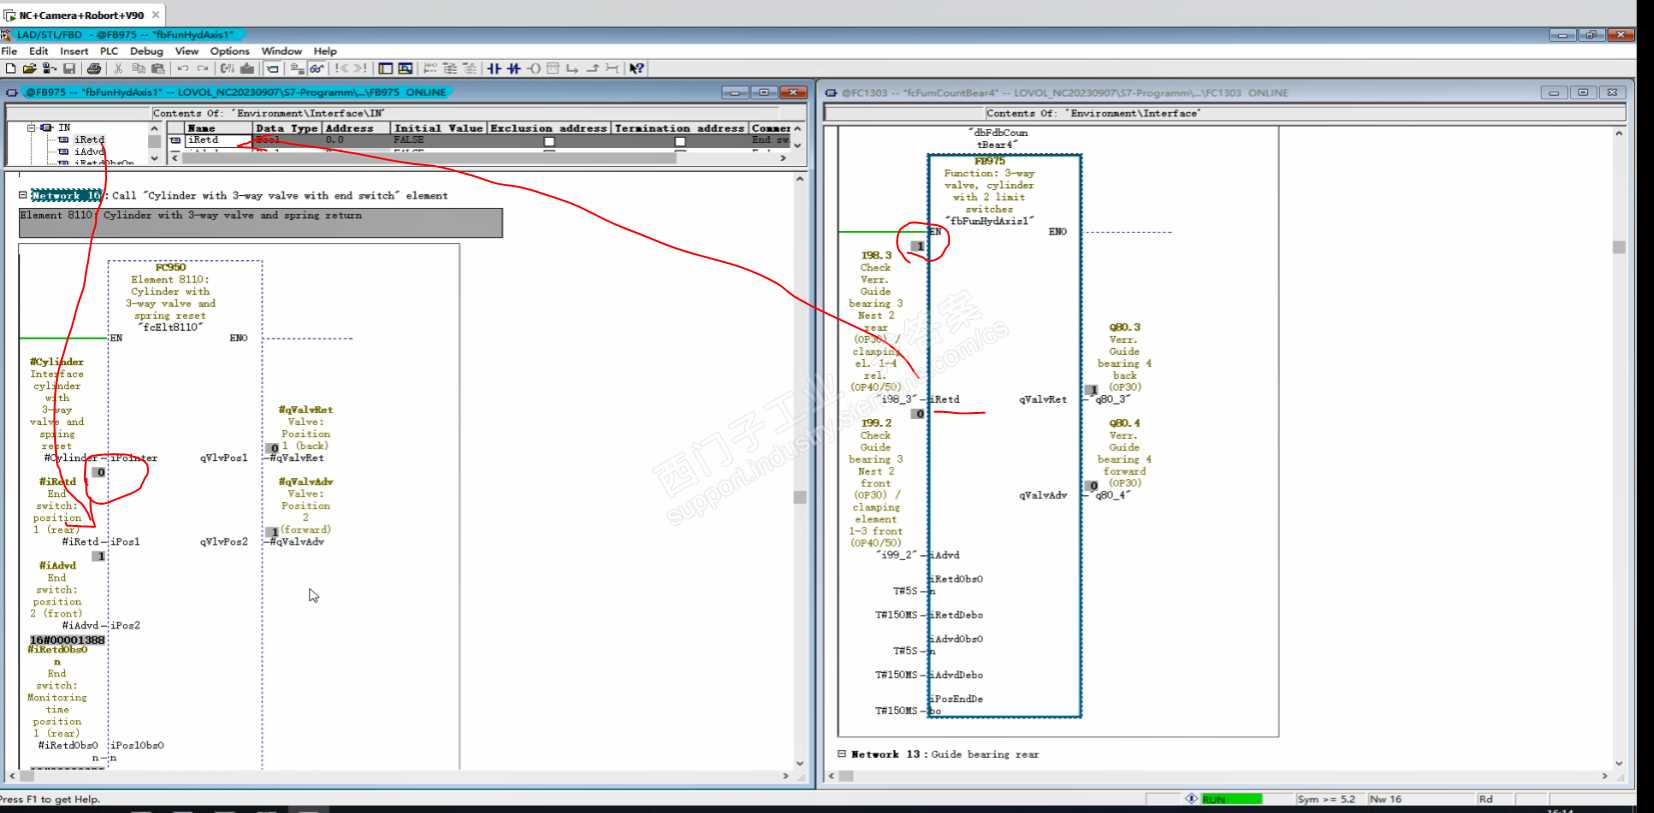Screen dimensions: 1654x813
Task: Collapse Network 10 in FB975 window
Action: [x=23, y=195]
